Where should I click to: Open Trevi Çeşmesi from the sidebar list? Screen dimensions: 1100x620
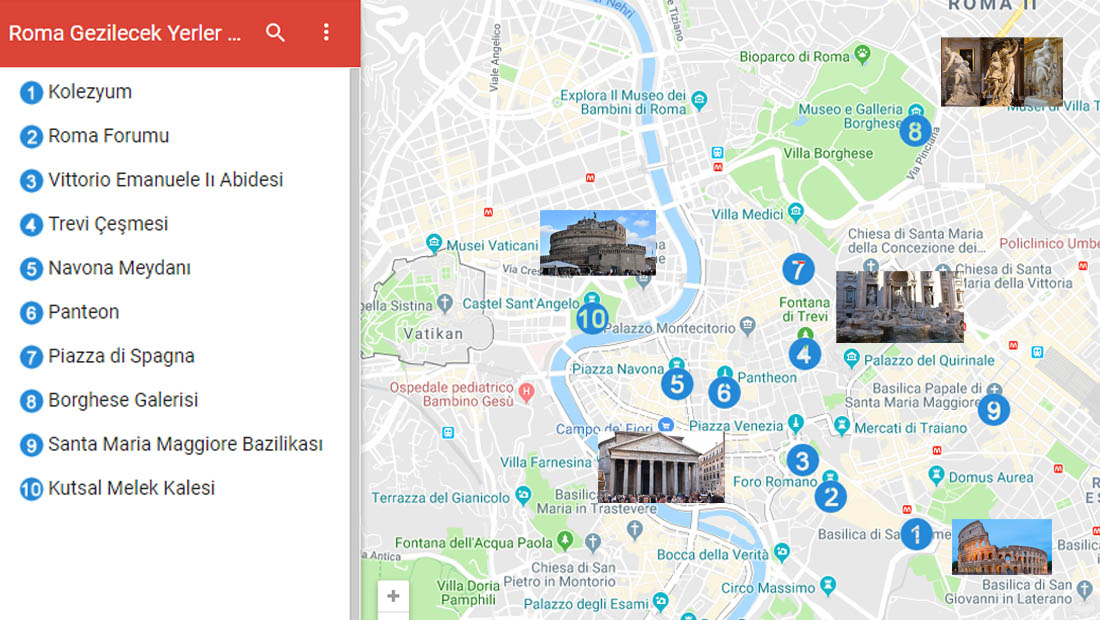(x=108, y=224)
